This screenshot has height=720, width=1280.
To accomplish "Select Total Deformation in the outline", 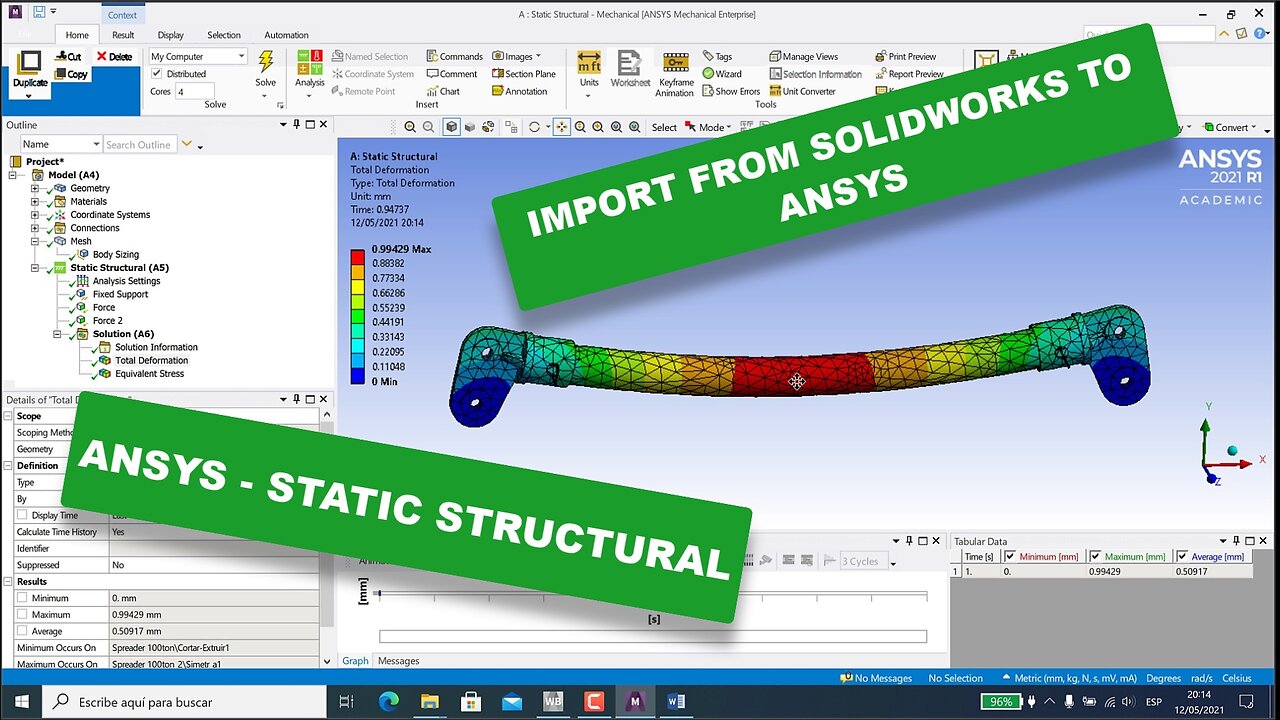I will tap(151, 360).
